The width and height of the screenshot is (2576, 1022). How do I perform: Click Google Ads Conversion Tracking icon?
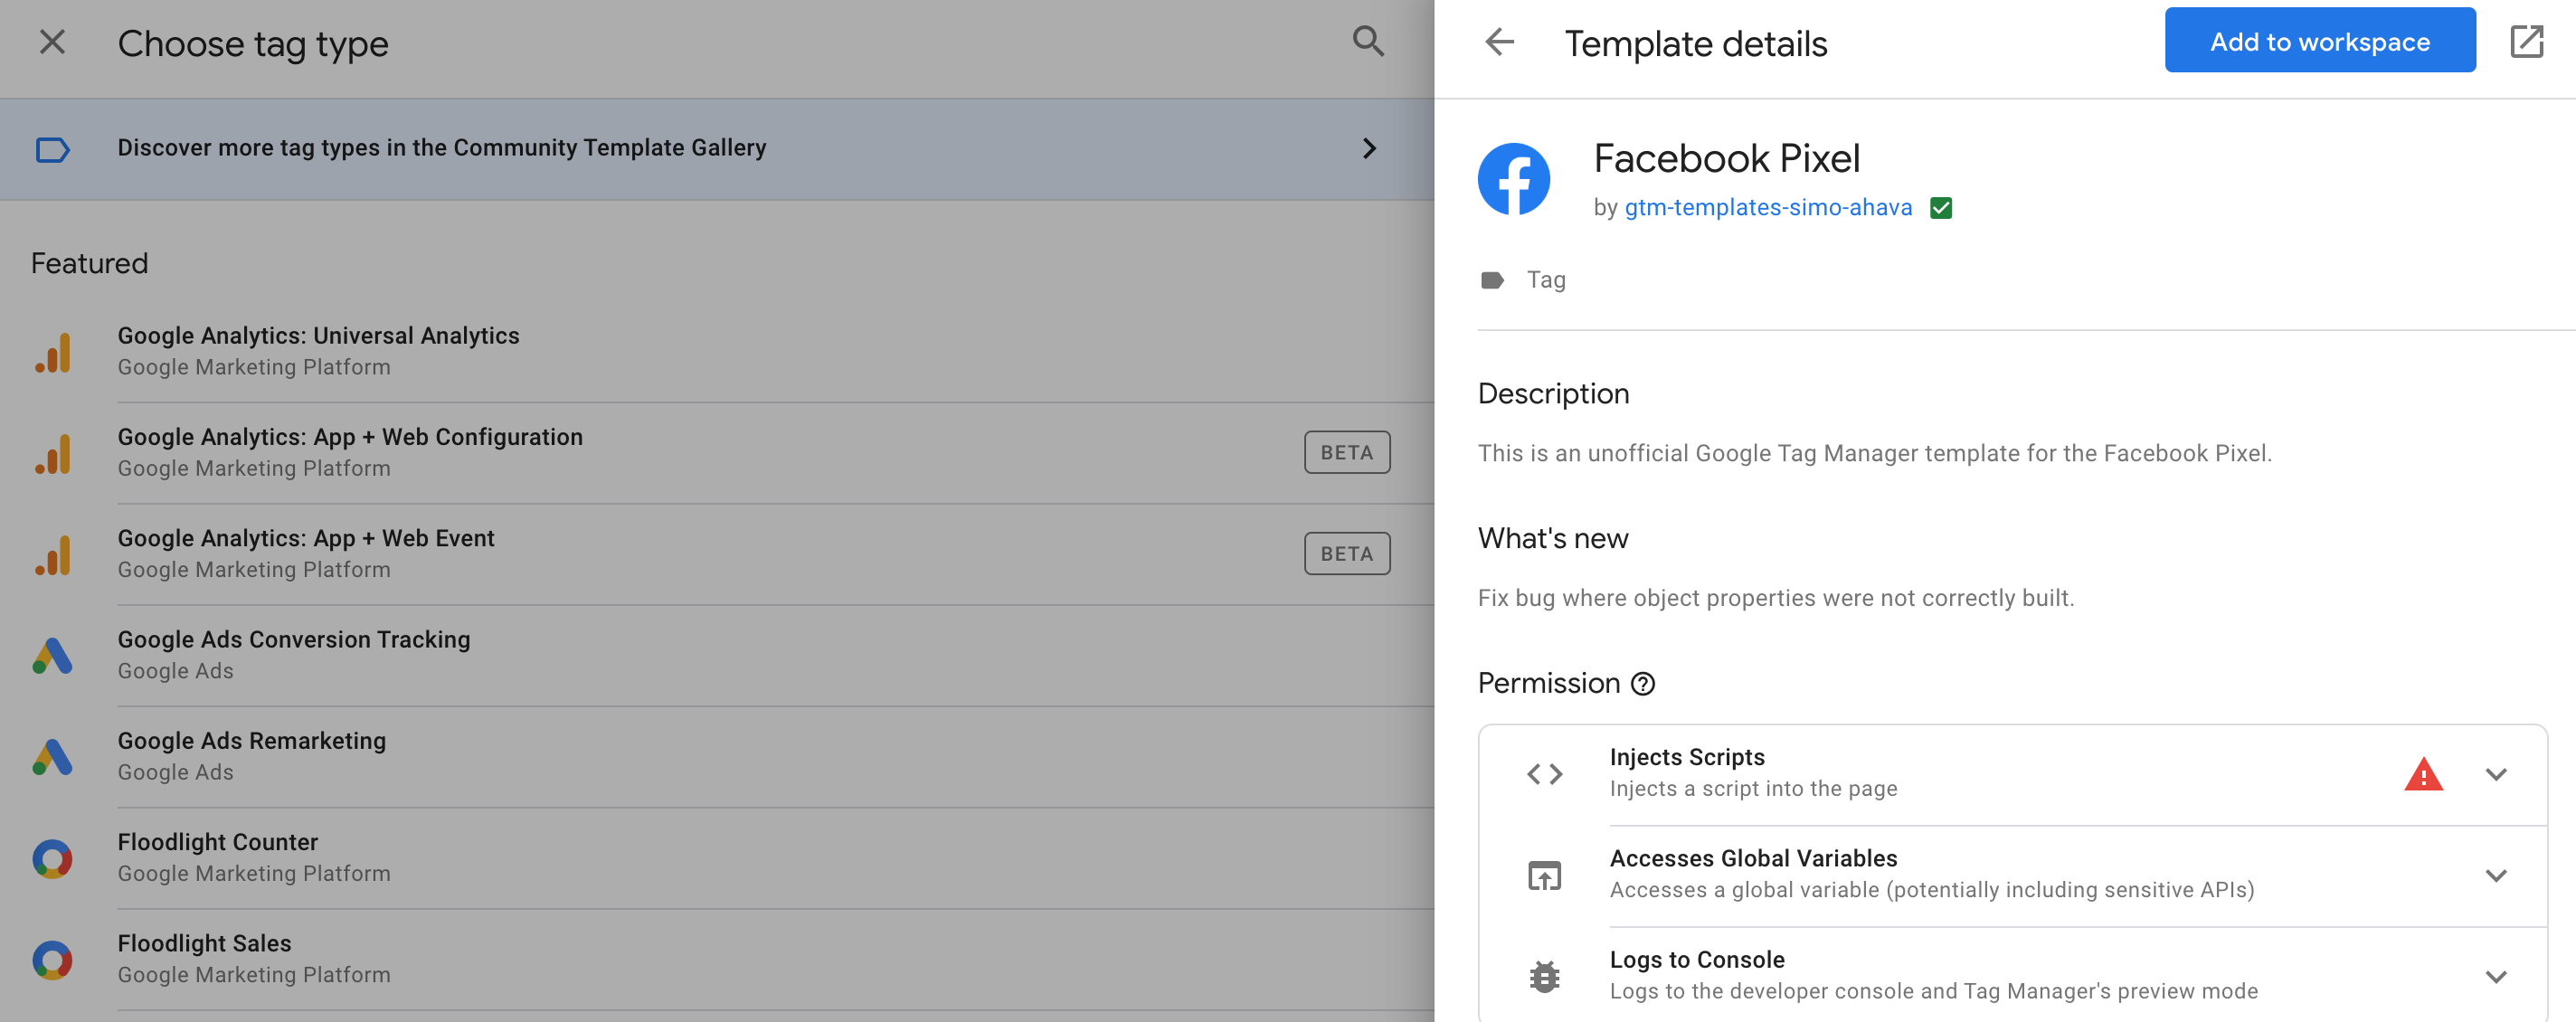coord(52,656)
